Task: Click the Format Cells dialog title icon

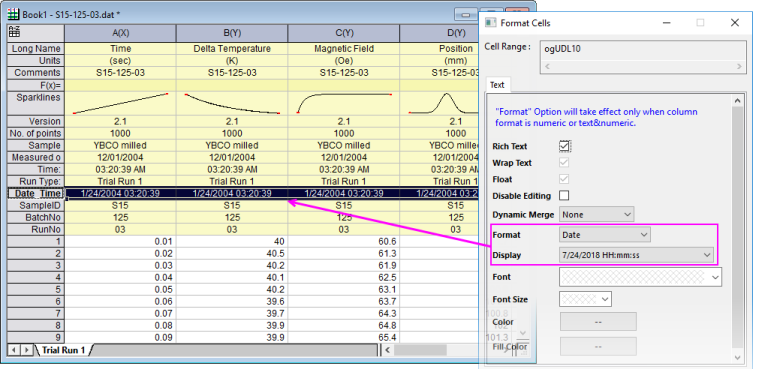Action: pos(491,23)
